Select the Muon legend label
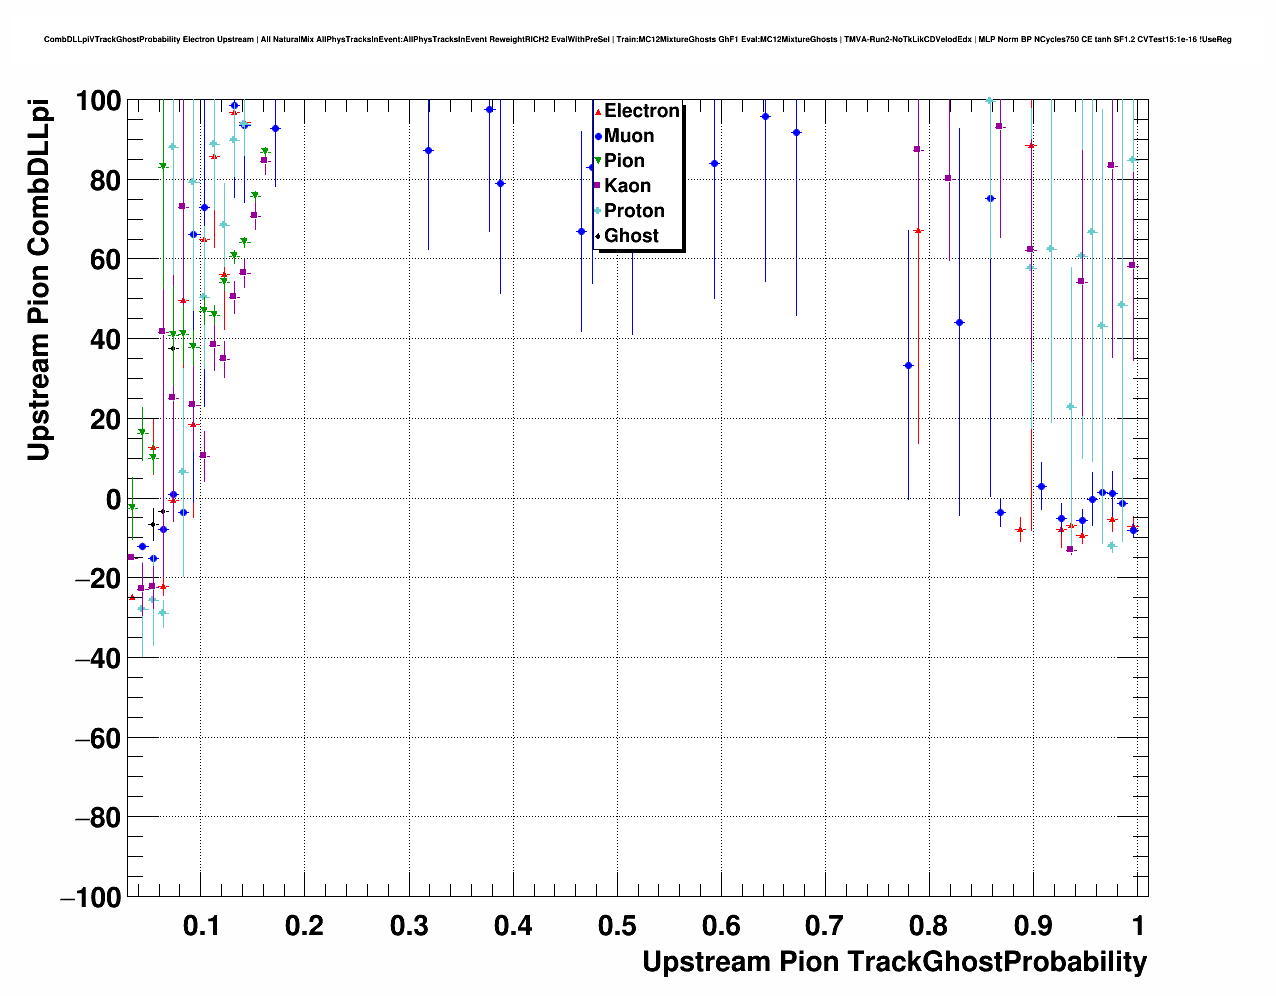The height and width of the screenshot is (996, 1276). (x=629, y=136)
